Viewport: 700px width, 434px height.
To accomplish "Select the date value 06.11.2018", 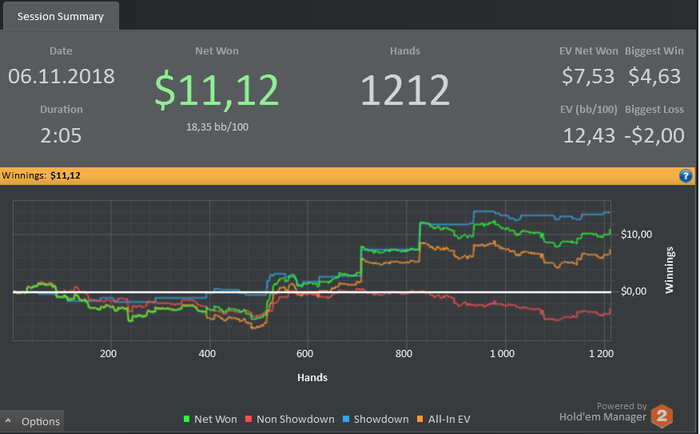I will tap(62, 76).
